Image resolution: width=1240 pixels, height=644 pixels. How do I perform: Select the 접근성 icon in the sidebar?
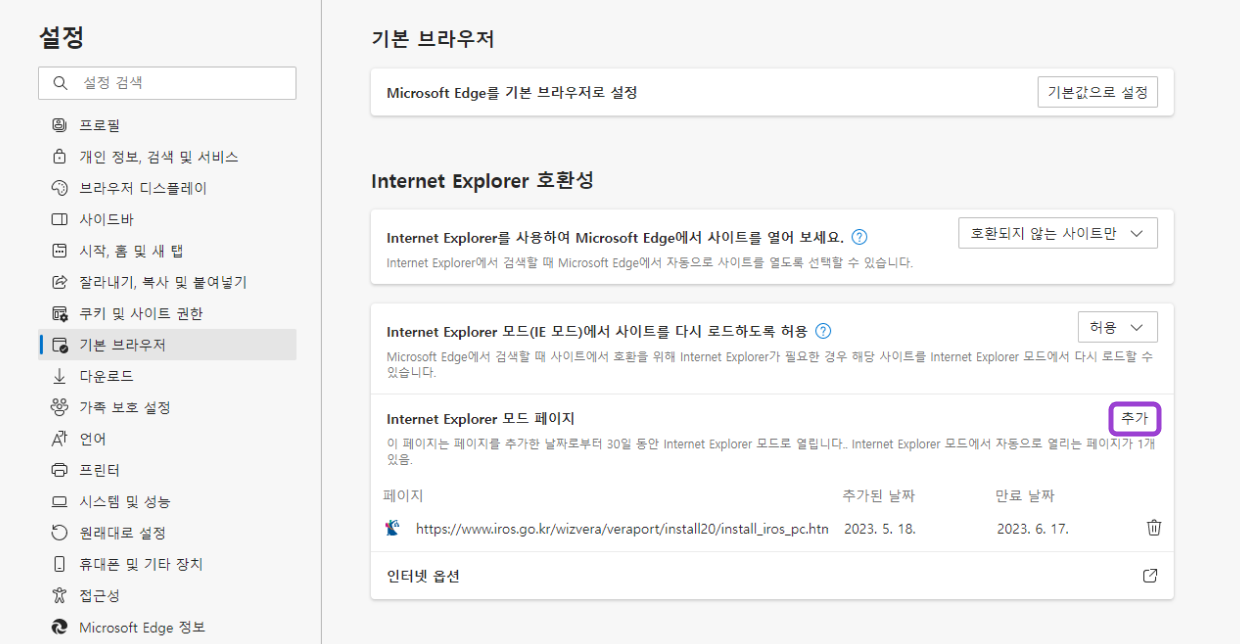coord(58,597)
